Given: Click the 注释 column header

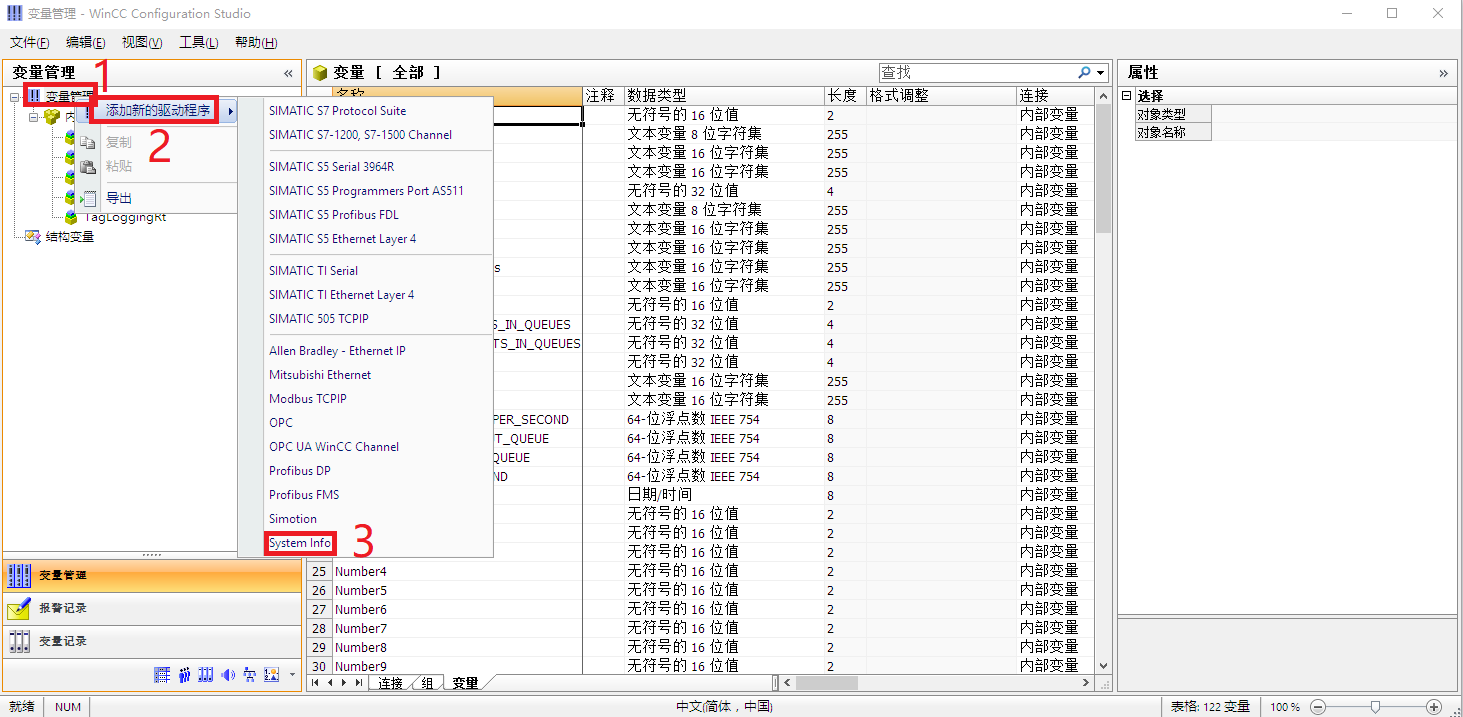Looking at the screenshot, I should (603, 96).
